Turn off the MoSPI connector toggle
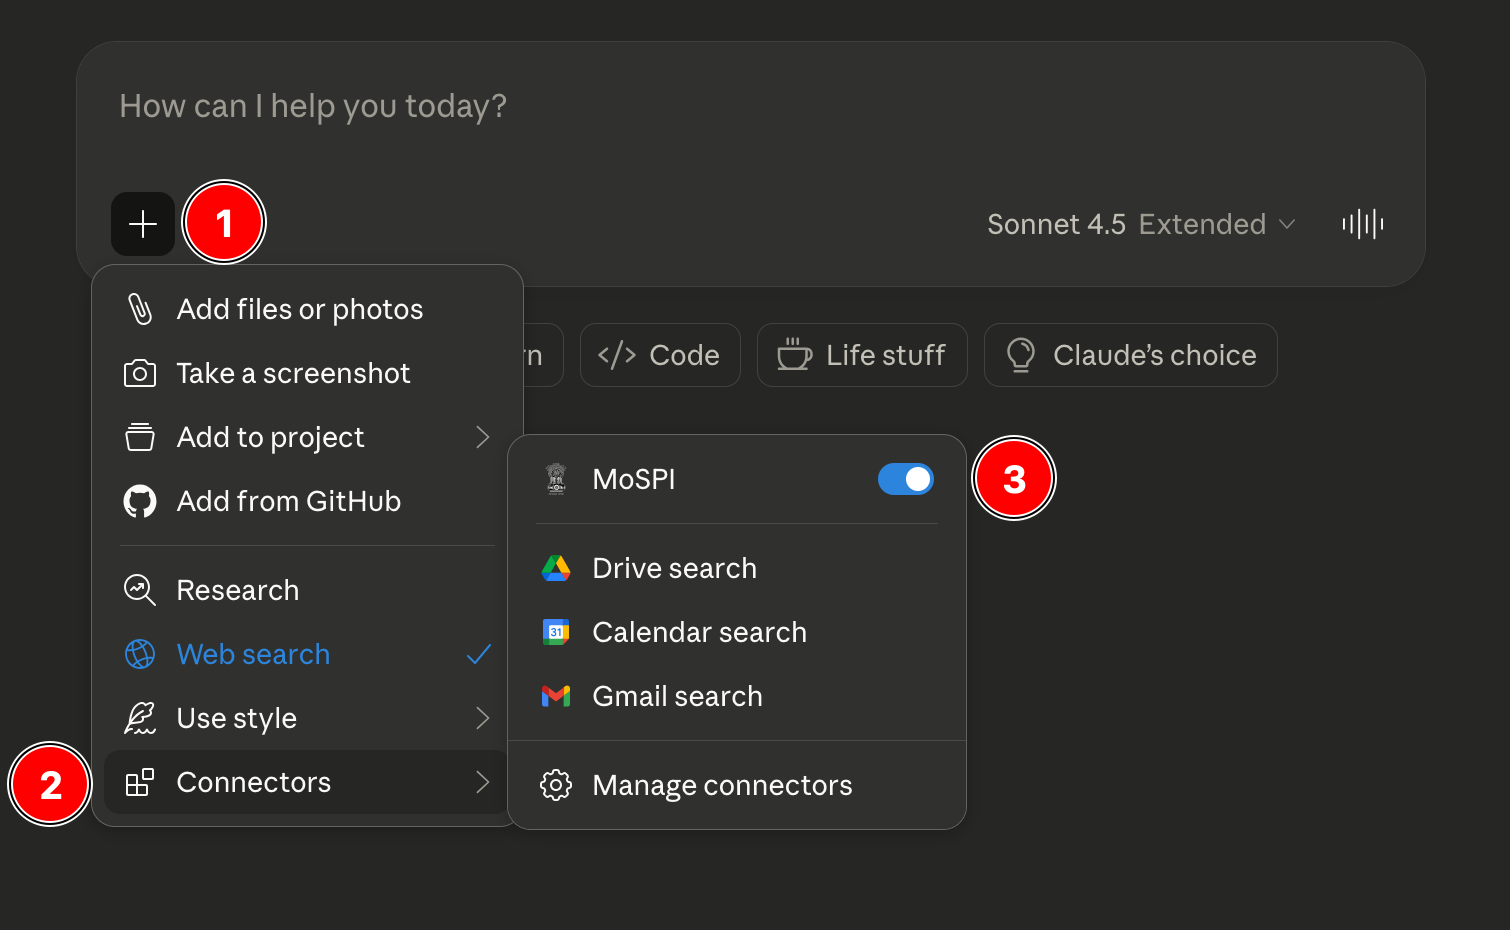Screen dimensions: 1510x930 pos(905,480)
